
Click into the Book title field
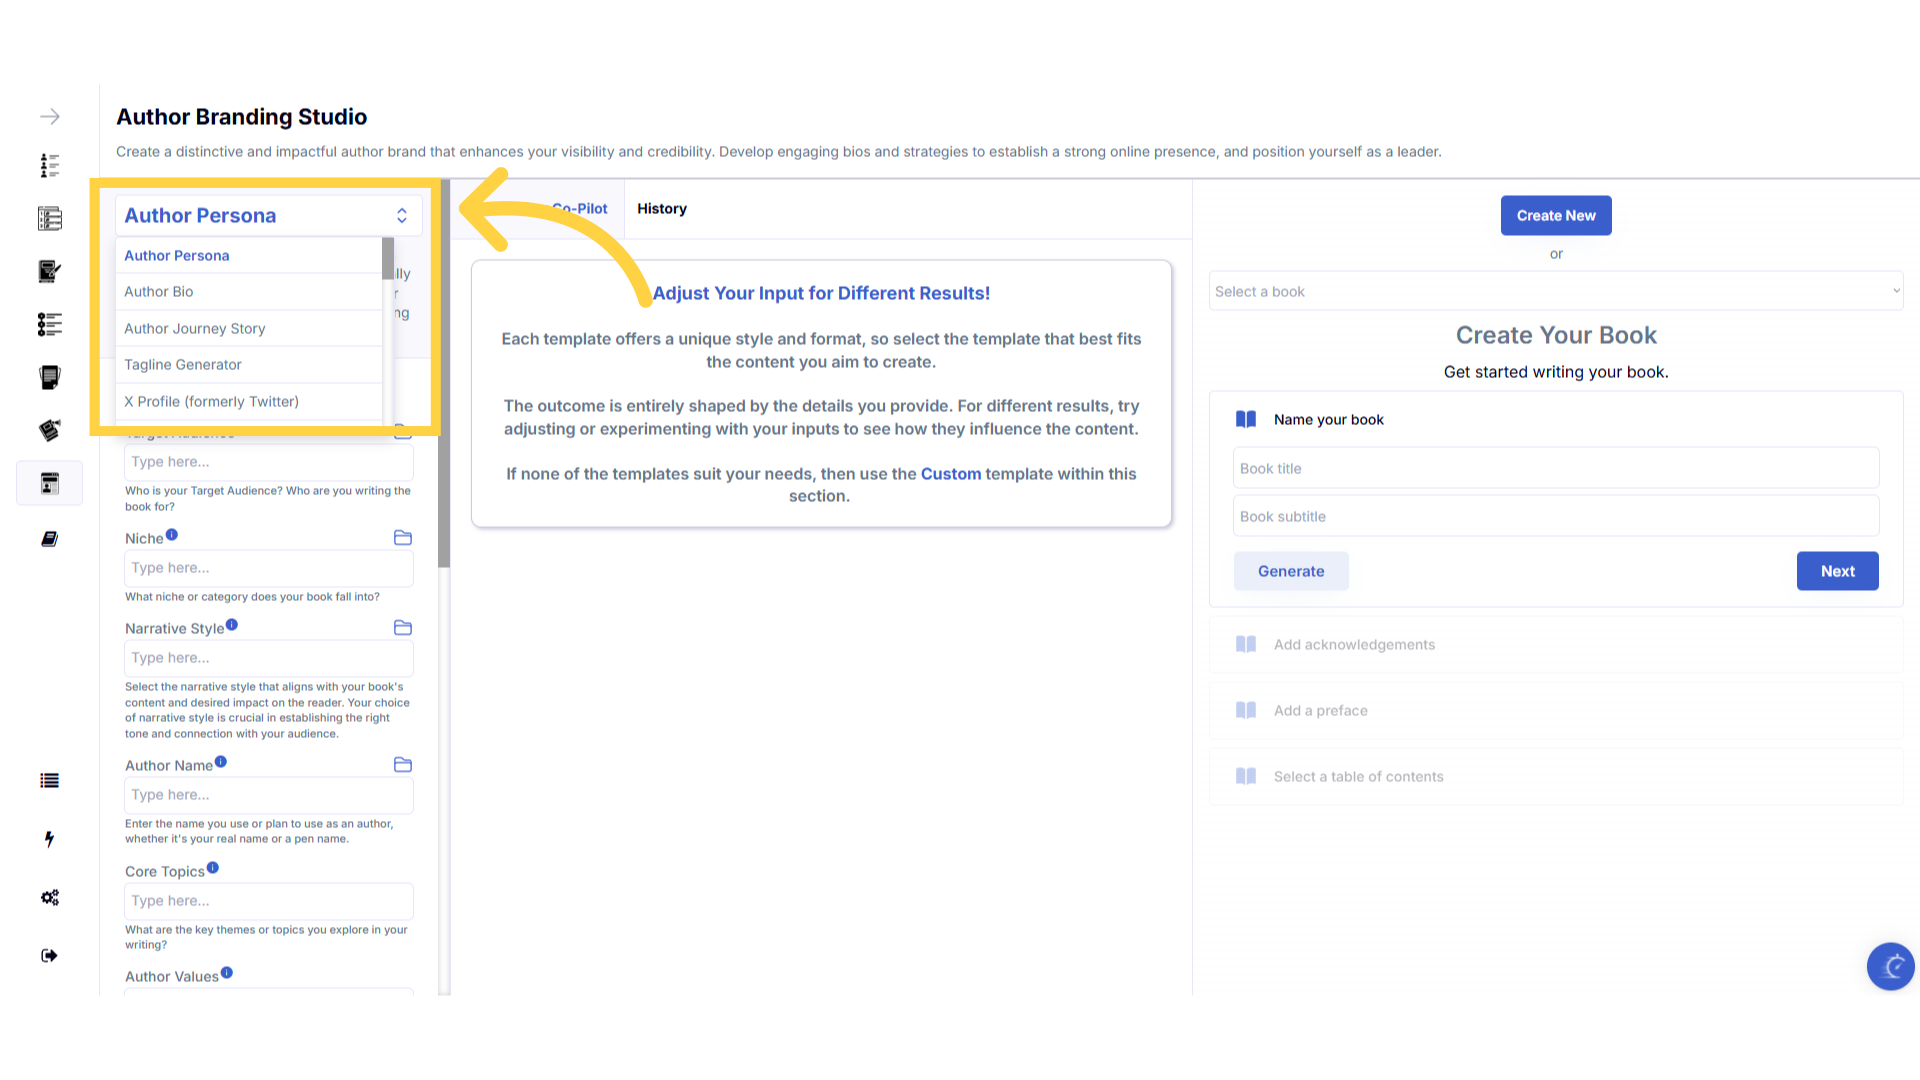point(1556,468)
